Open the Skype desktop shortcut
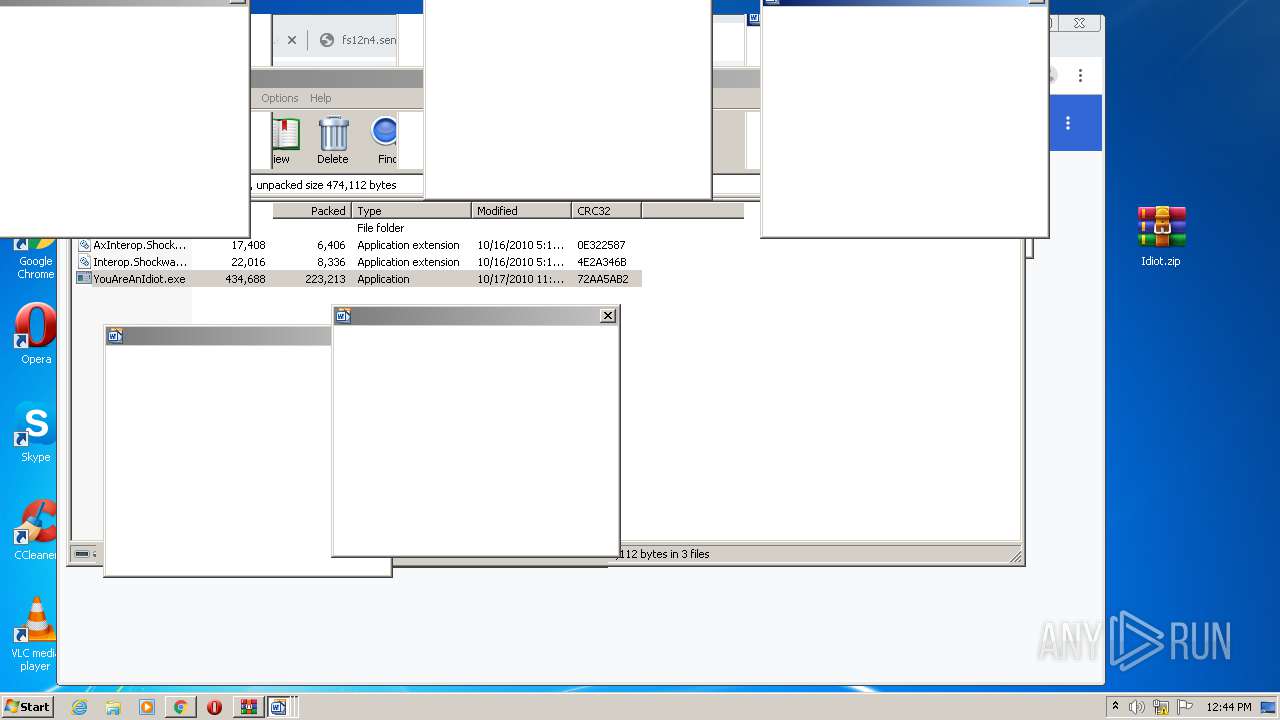Image resolution: width=1280 pixels, height=720 pixels. pyautogui.click(x=36, y=433)
